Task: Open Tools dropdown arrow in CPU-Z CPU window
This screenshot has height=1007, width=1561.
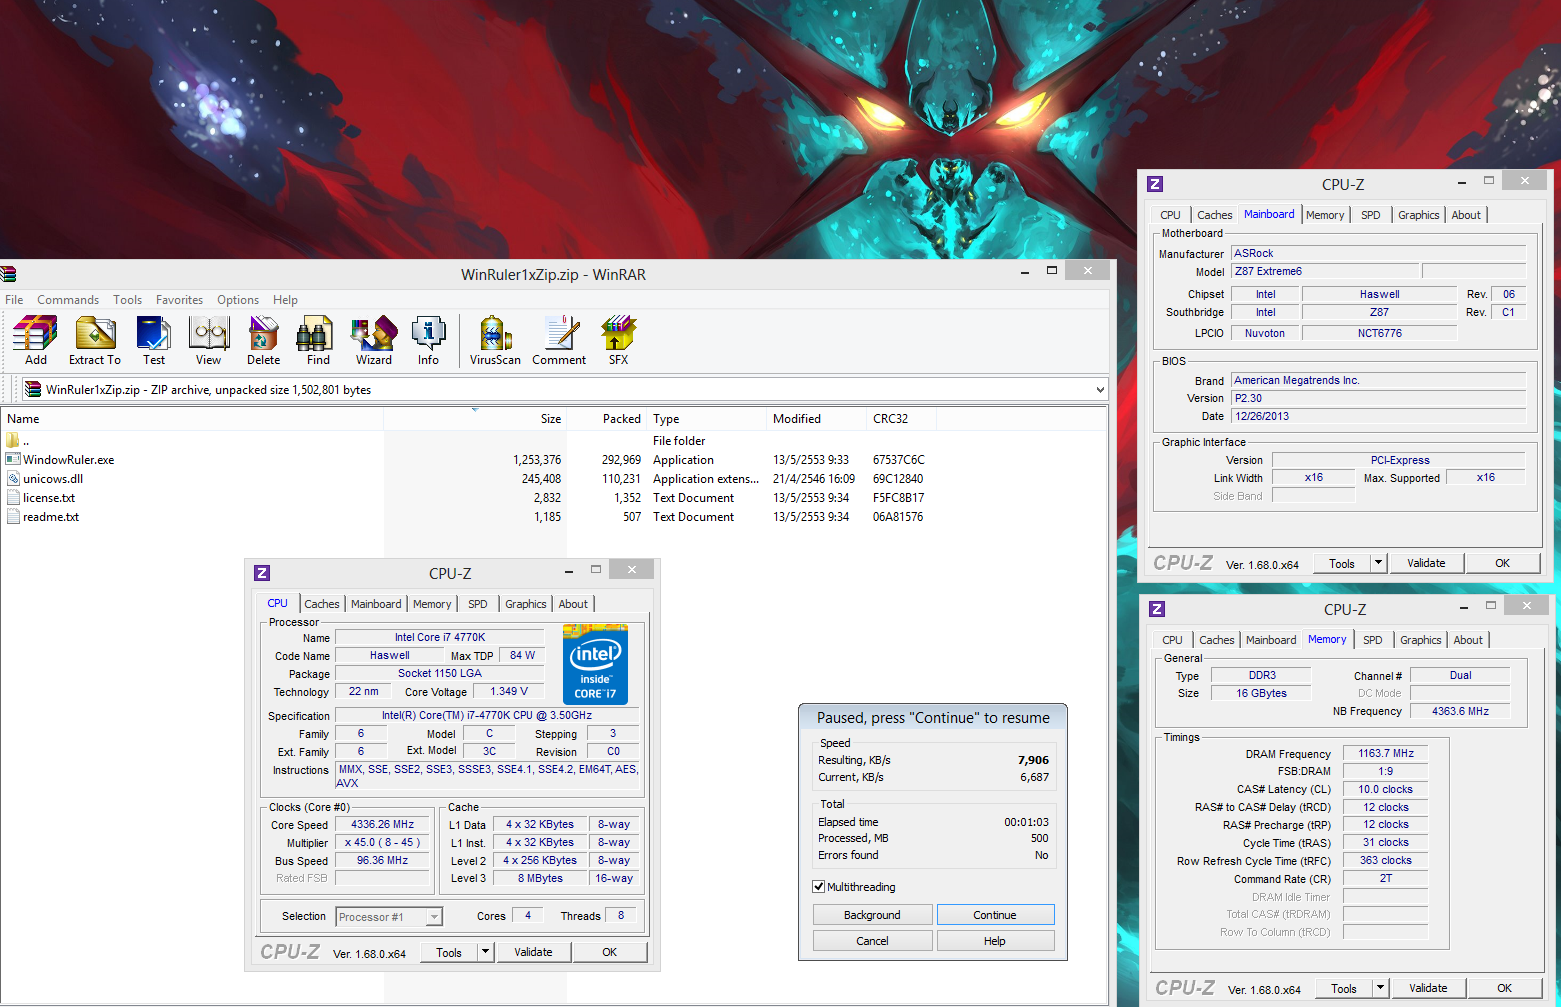Action: coord(486,952)
